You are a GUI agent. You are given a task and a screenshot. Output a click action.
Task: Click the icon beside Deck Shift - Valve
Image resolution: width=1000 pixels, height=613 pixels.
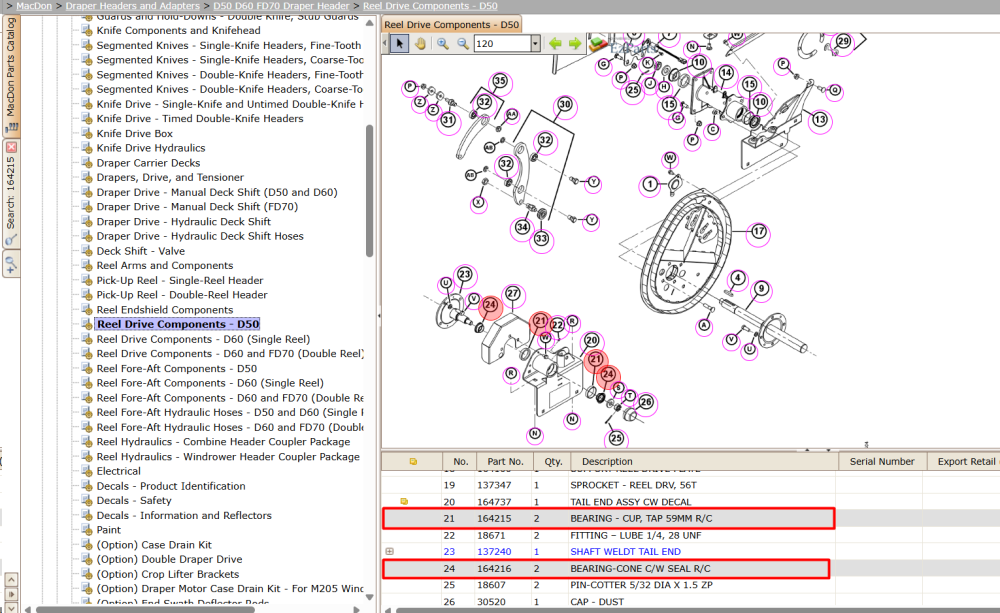[87, 251]
